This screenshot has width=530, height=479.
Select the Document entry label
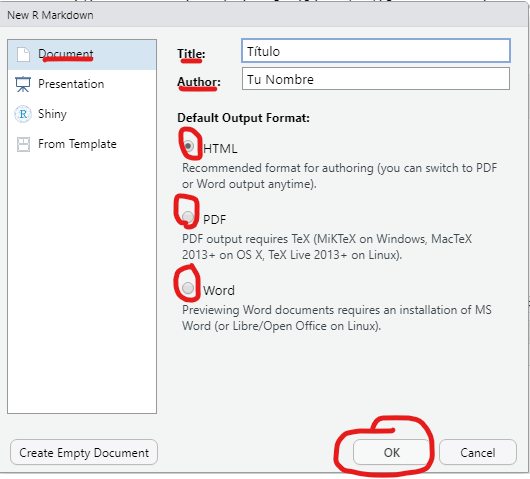coord(66,54)
